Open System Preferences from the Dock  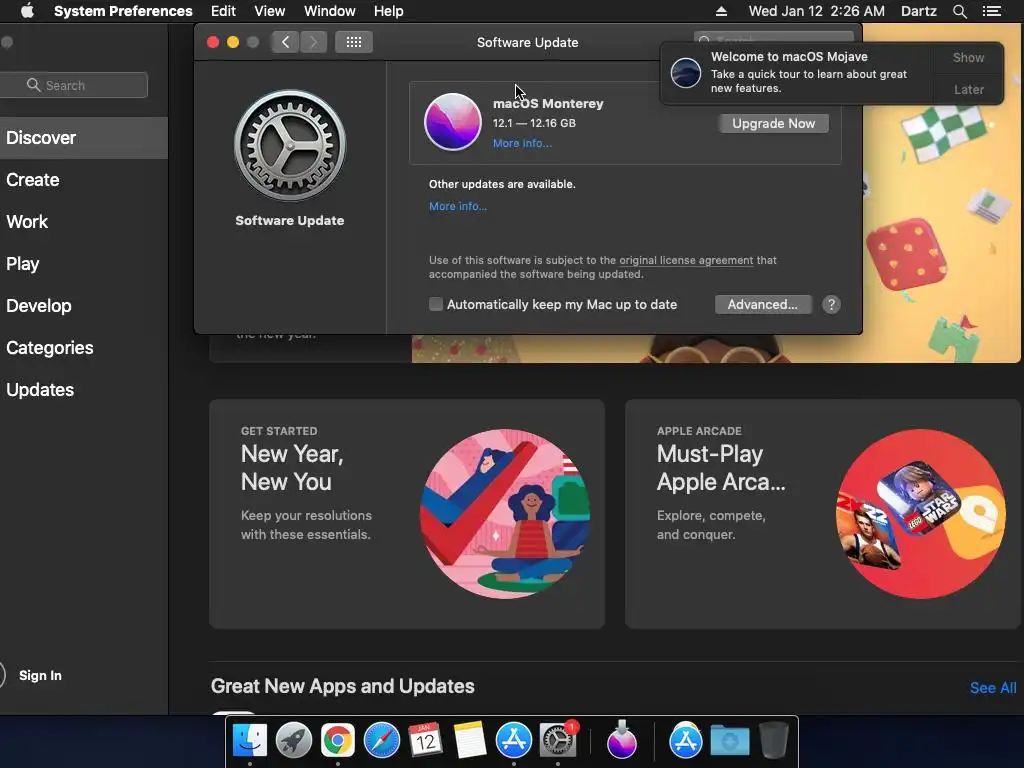pos(558,741)
